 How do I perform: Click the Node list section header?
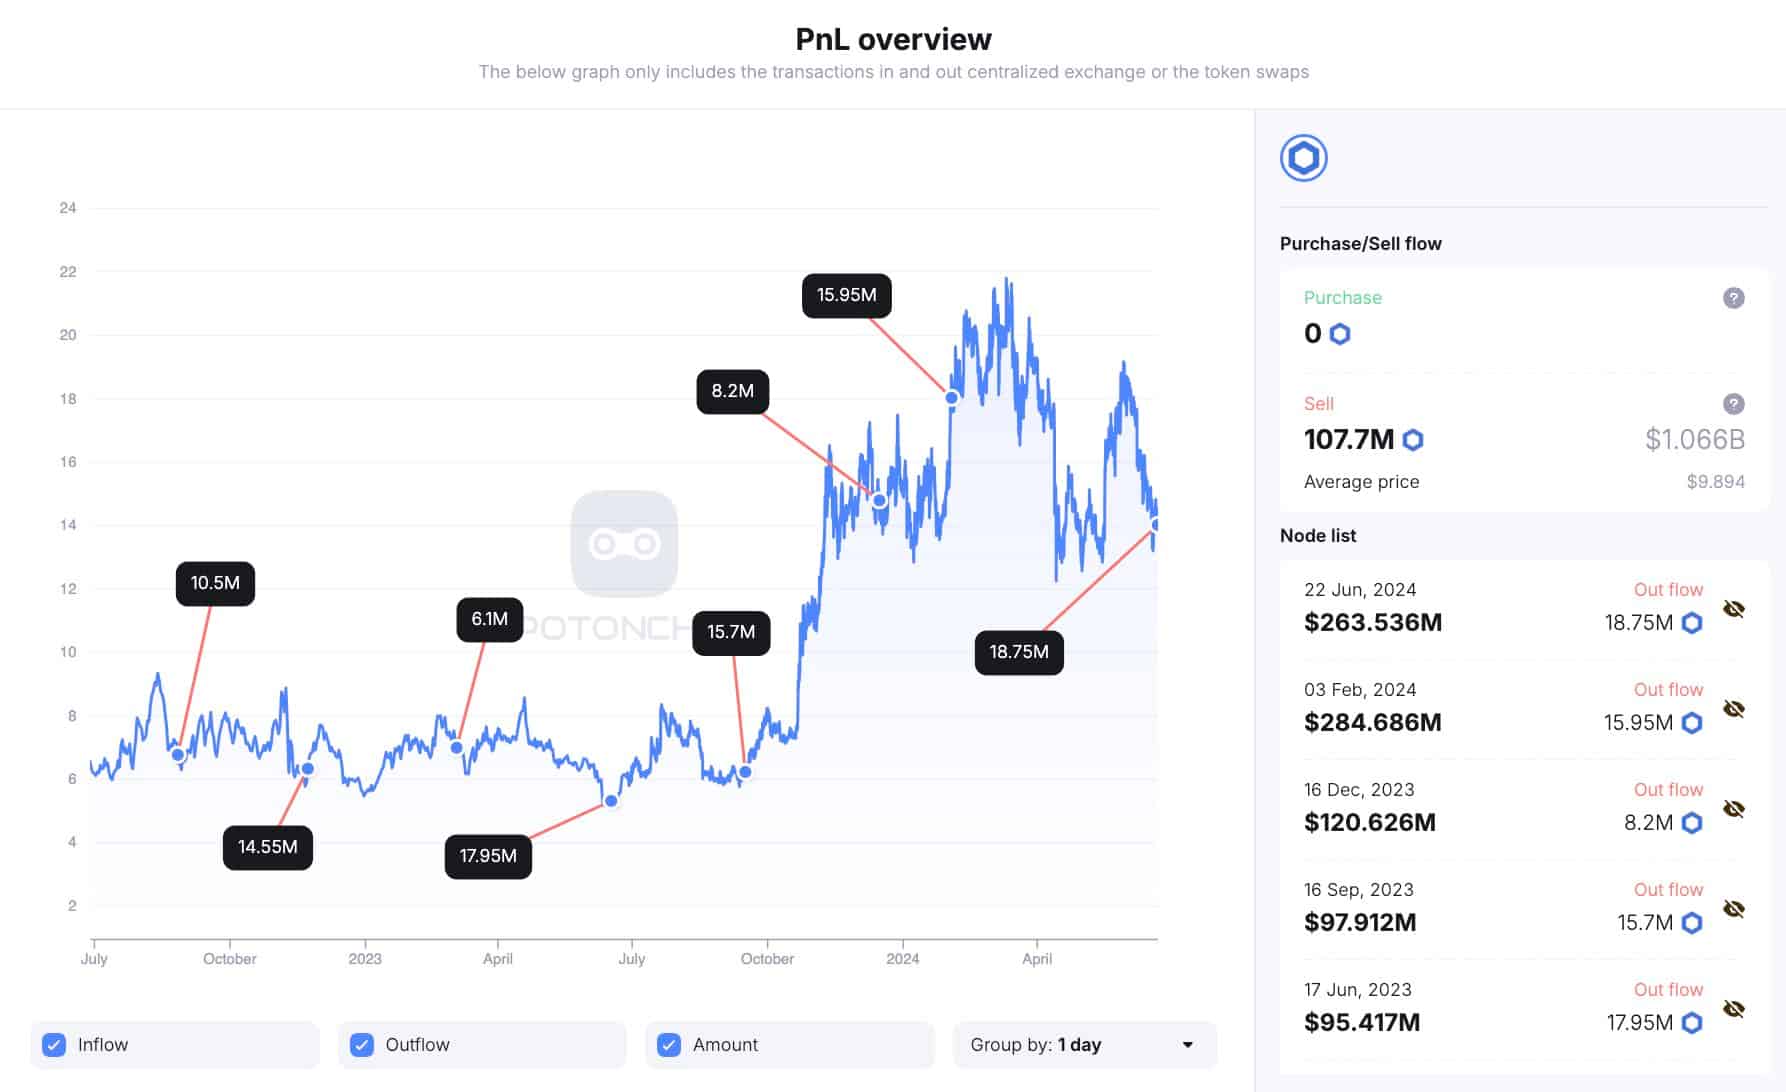pos(1318,535)
